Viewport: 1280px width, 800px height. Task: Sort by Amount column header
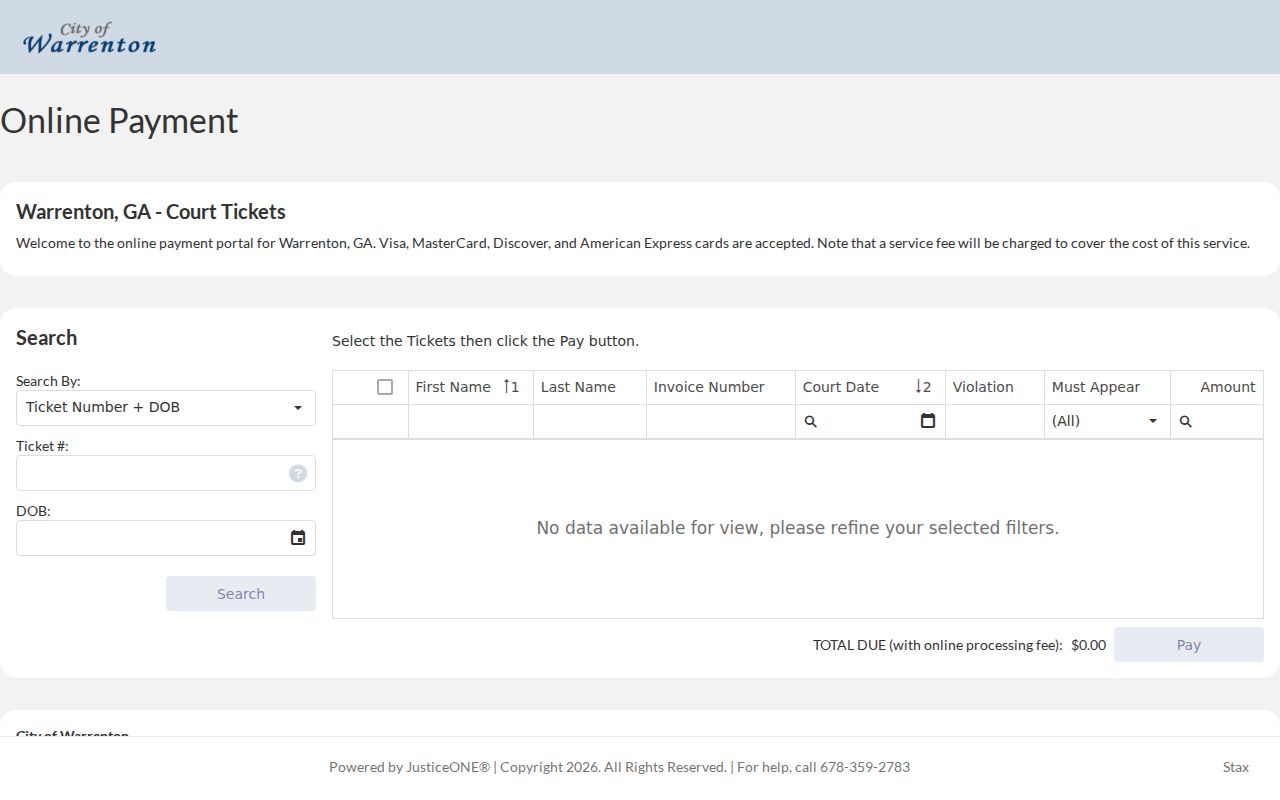pos(1217,387)
